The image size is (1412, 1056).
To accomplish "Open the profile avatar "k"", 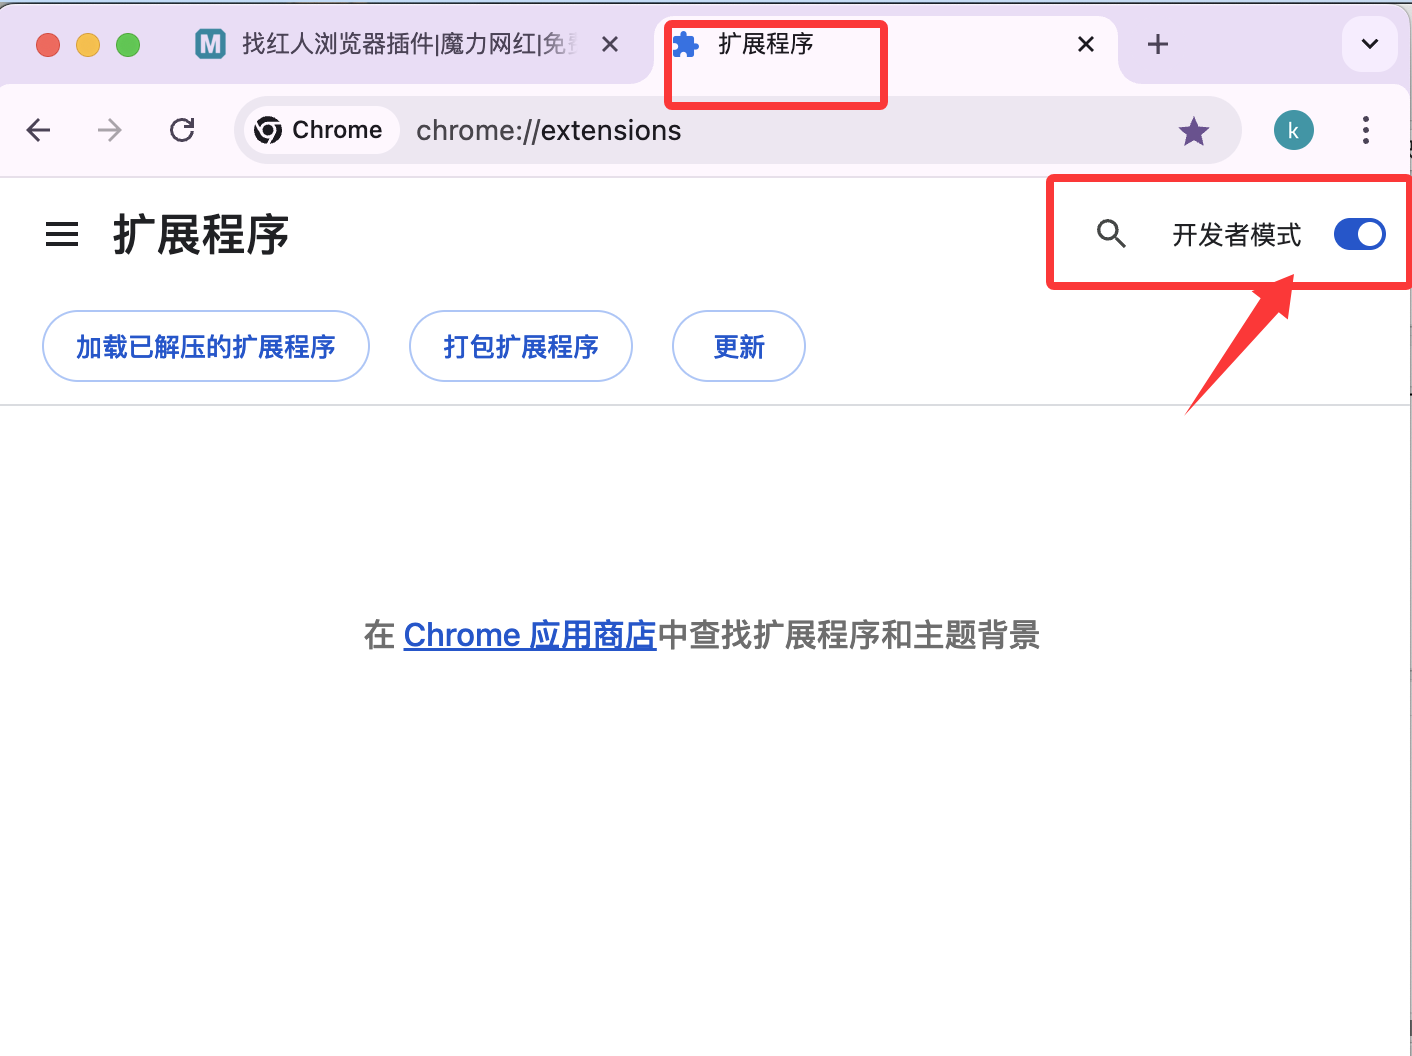I will pyautogui.click(x=1293, y=130).
